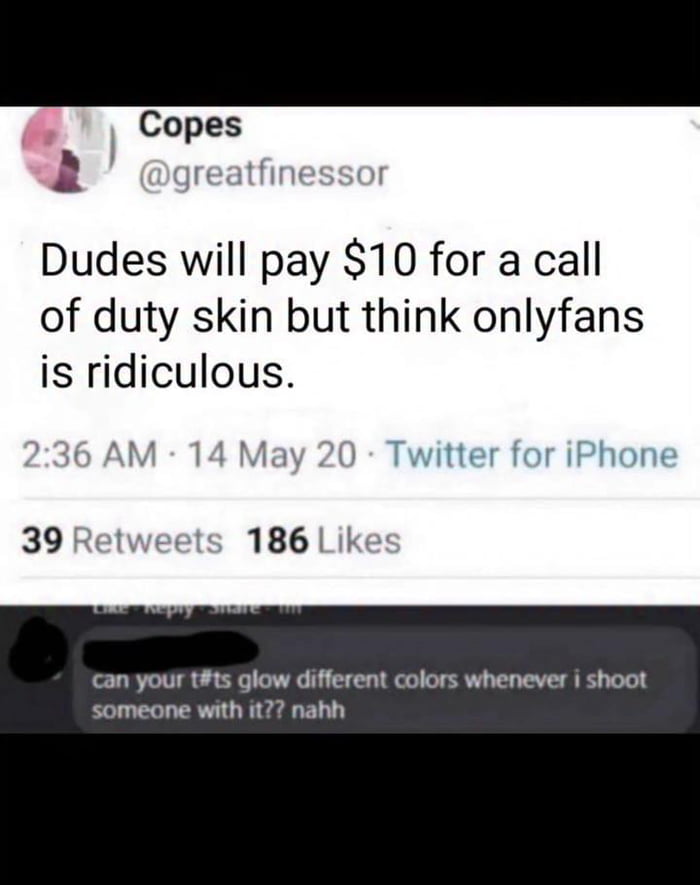Click the 14 May 20 date

pyautogui.click(x=272, y=455)
